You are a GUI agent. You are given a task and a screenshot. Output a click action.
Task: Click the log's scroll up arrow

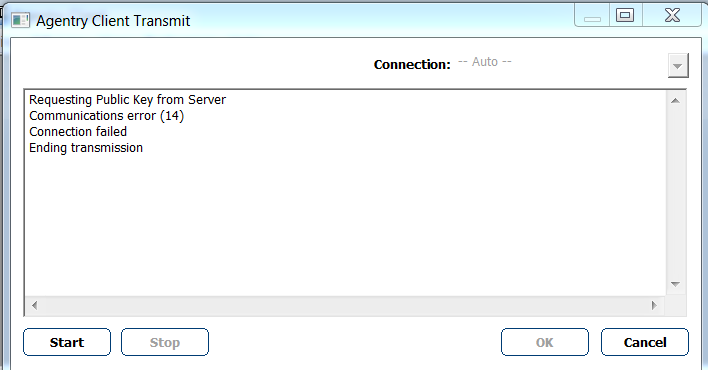675,100
